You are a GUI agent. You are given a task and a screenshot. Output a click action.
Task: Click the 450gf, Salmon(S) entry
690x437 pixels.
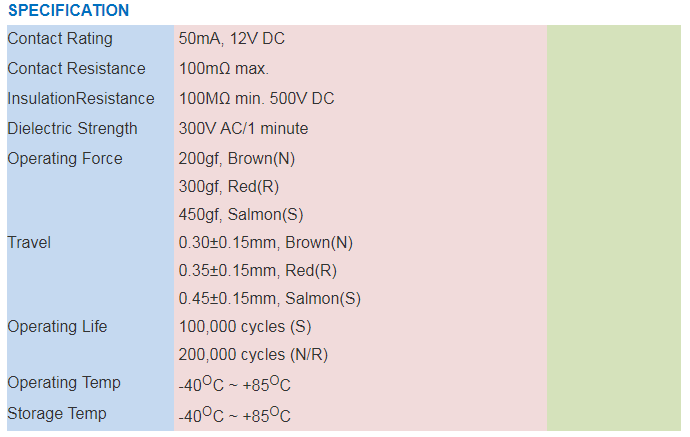pos(241,215)
